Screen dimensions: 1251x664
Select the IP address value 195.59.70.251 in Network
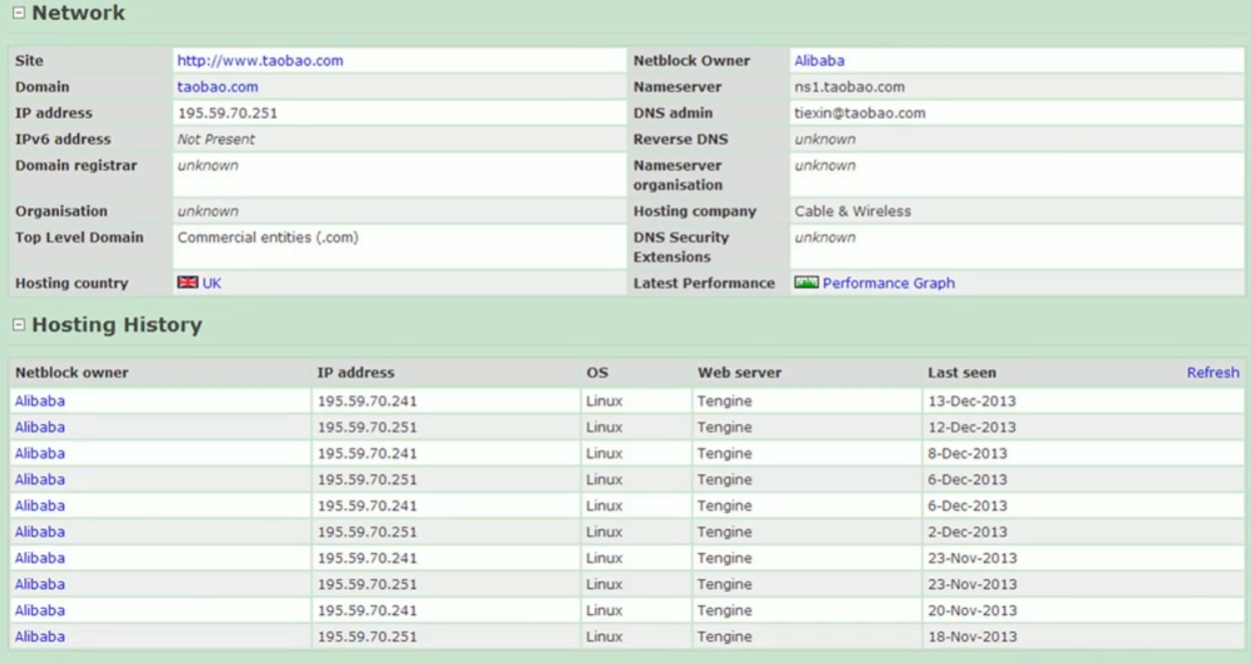click(x=227, y=113)
